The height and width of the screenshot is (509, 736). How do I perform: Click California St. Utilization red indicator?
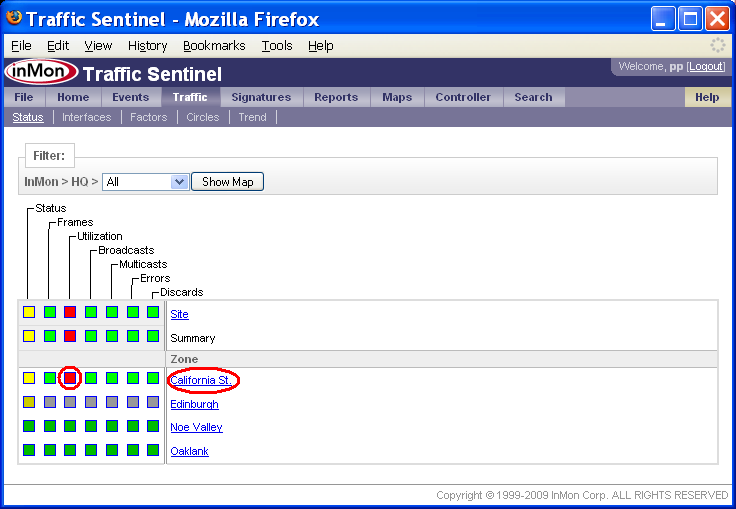[x=70, y=378]
